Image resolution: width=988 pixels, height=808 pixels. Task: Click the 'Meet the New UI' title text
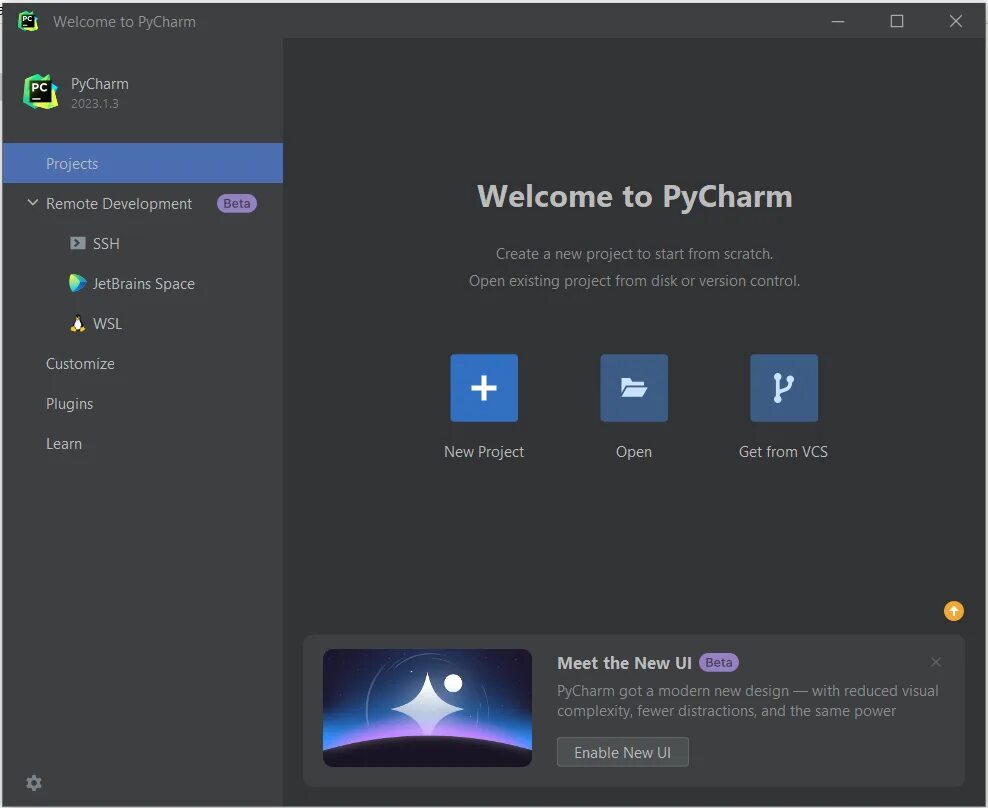click(x=624, y=663)
